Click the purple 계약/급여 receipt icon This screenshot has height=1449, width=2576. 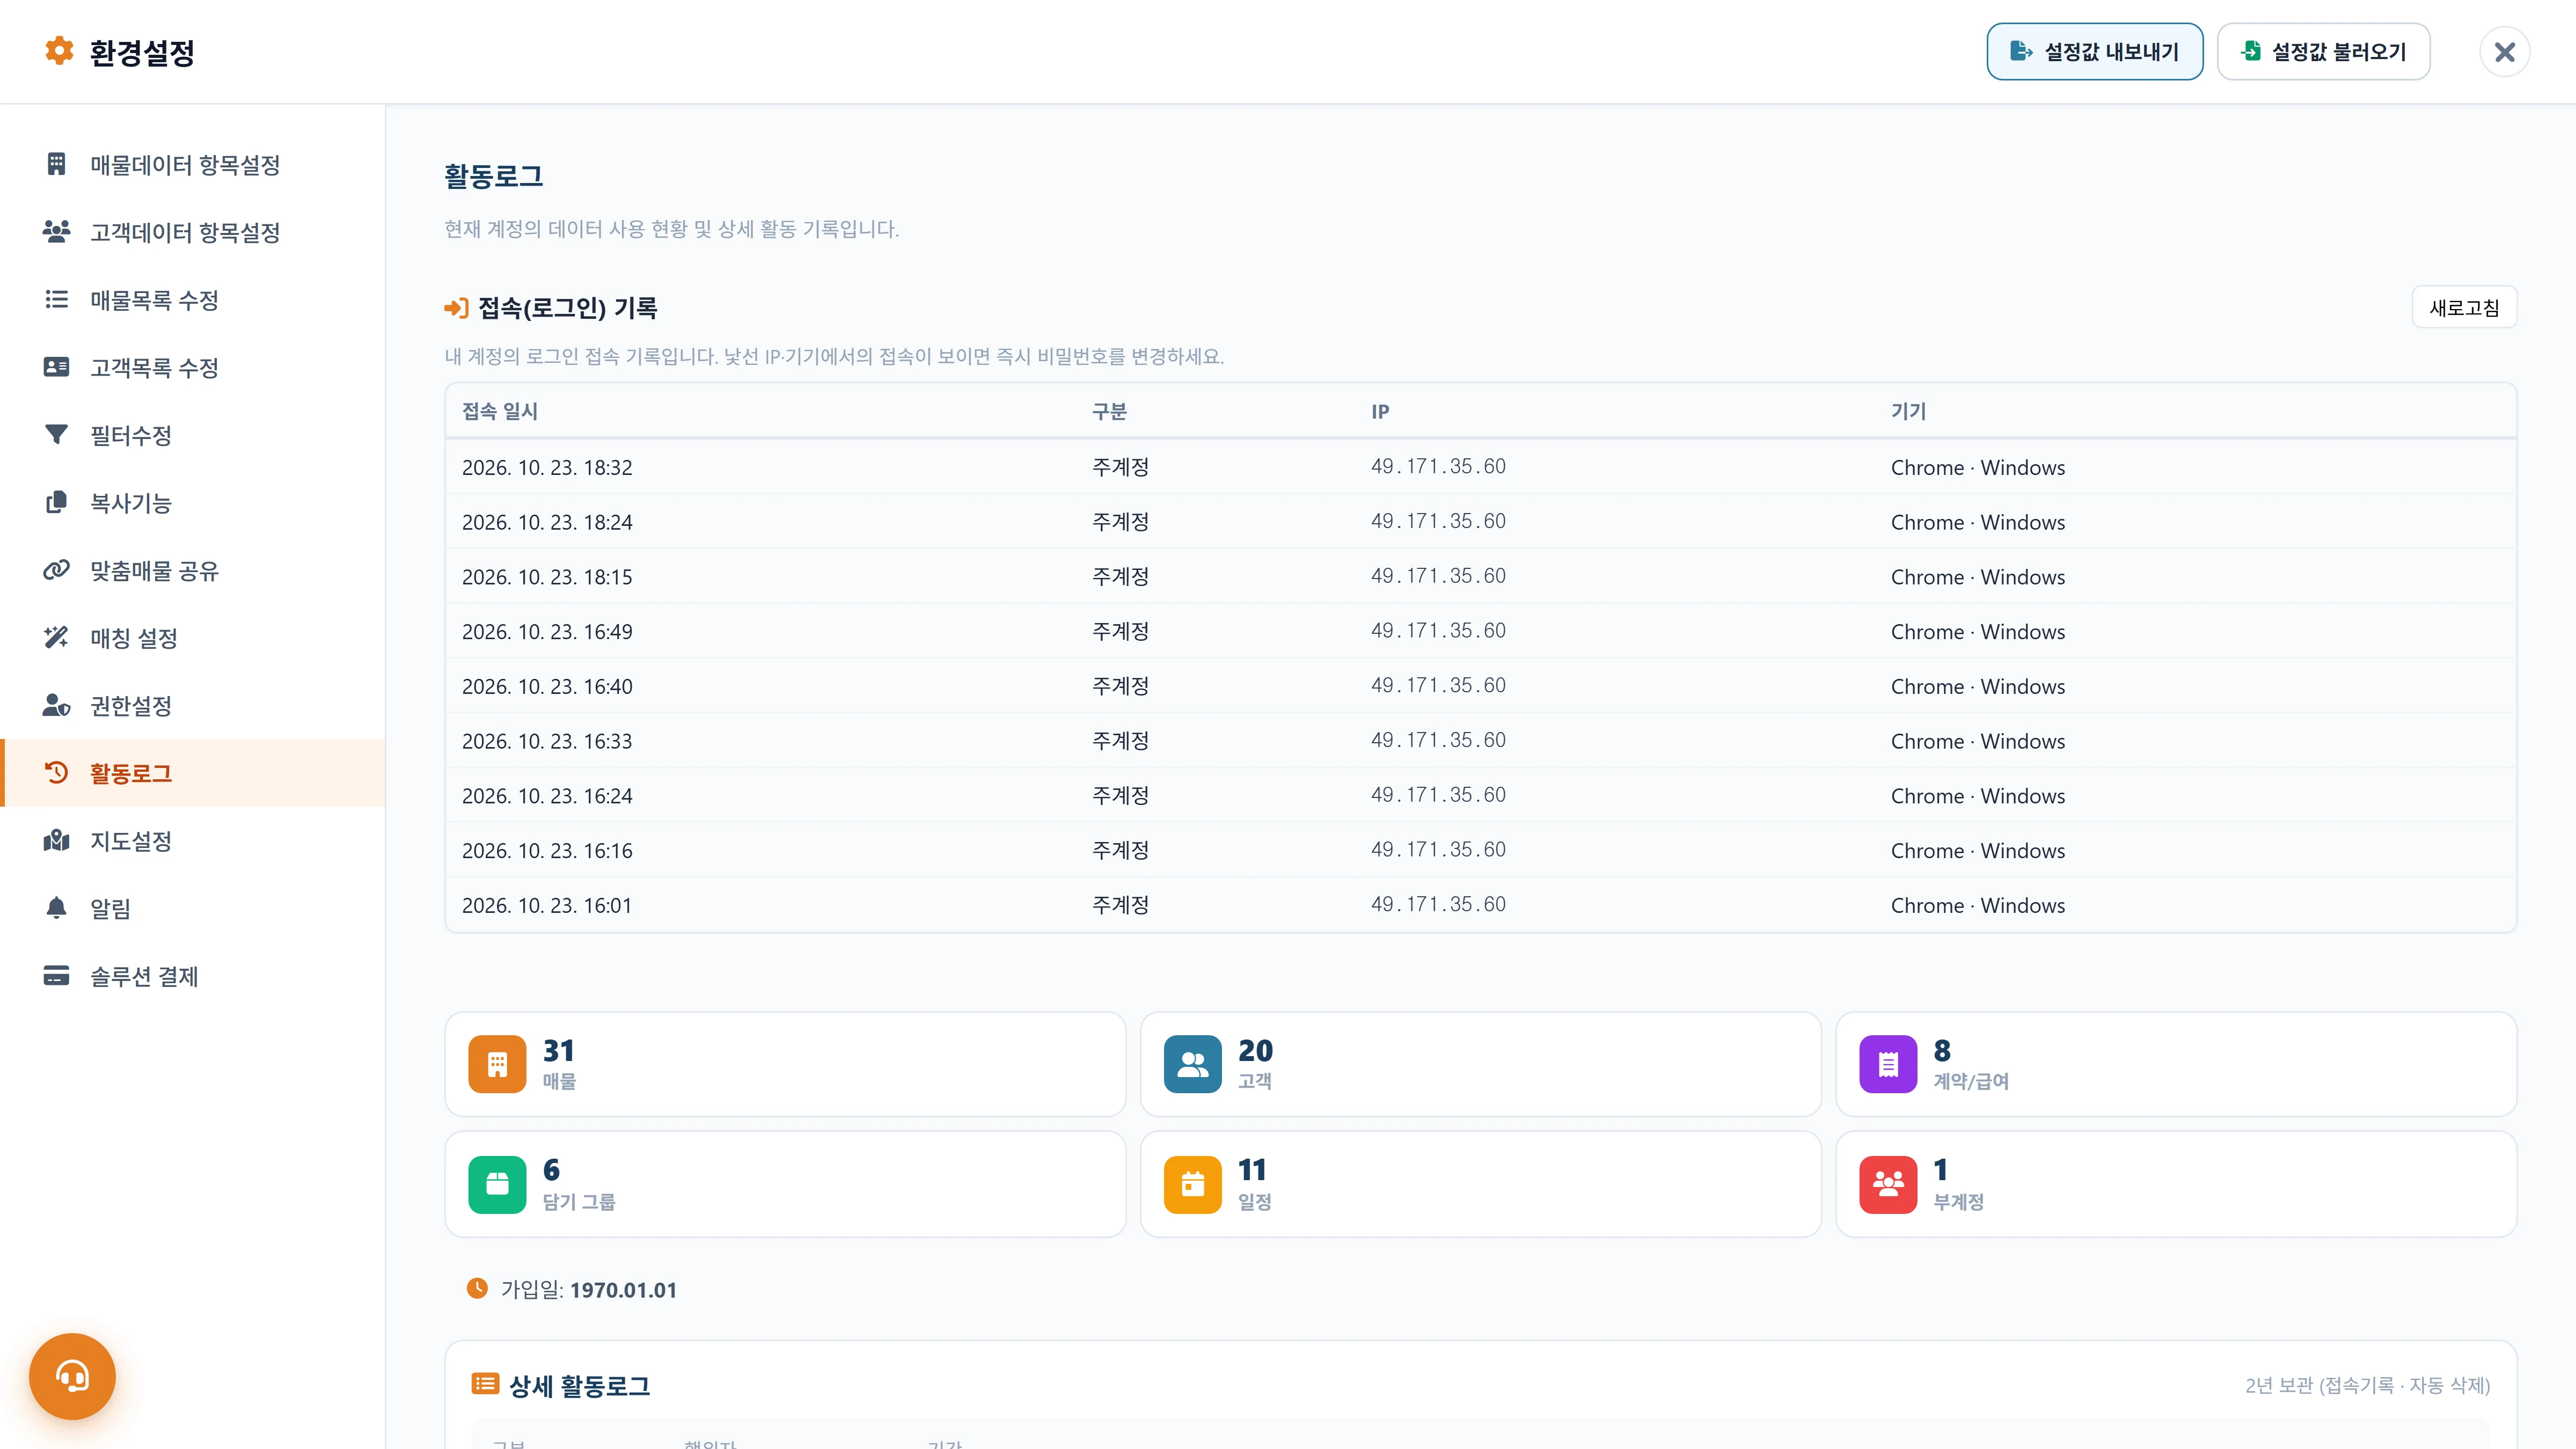(1888, 1064)
